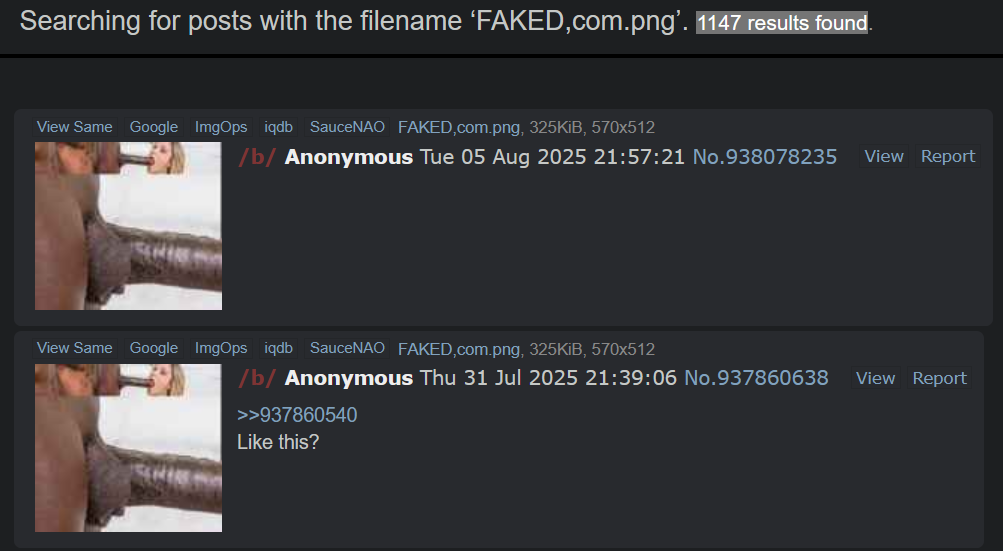This screenshot has width=1003, height=551.
Task: Click SauceNAO in the second post
Action: pos(347,347)
